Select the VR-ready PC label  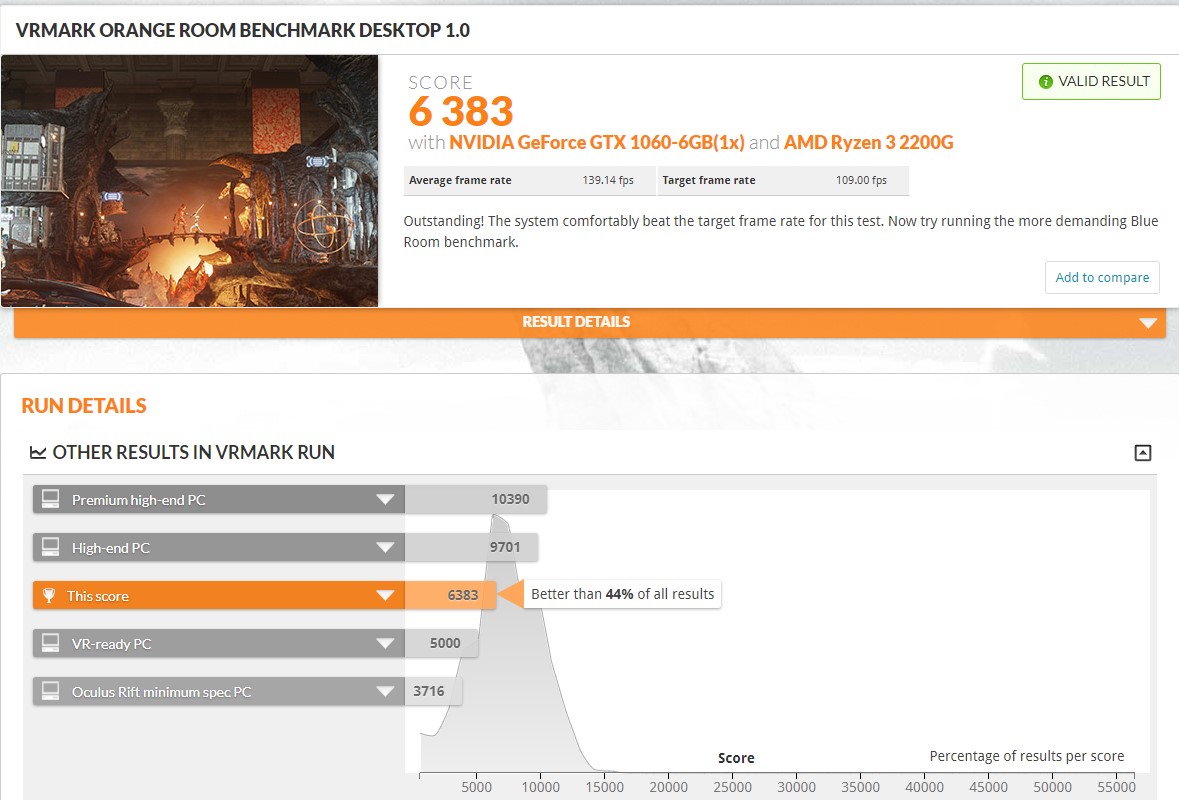click(111, 644)
